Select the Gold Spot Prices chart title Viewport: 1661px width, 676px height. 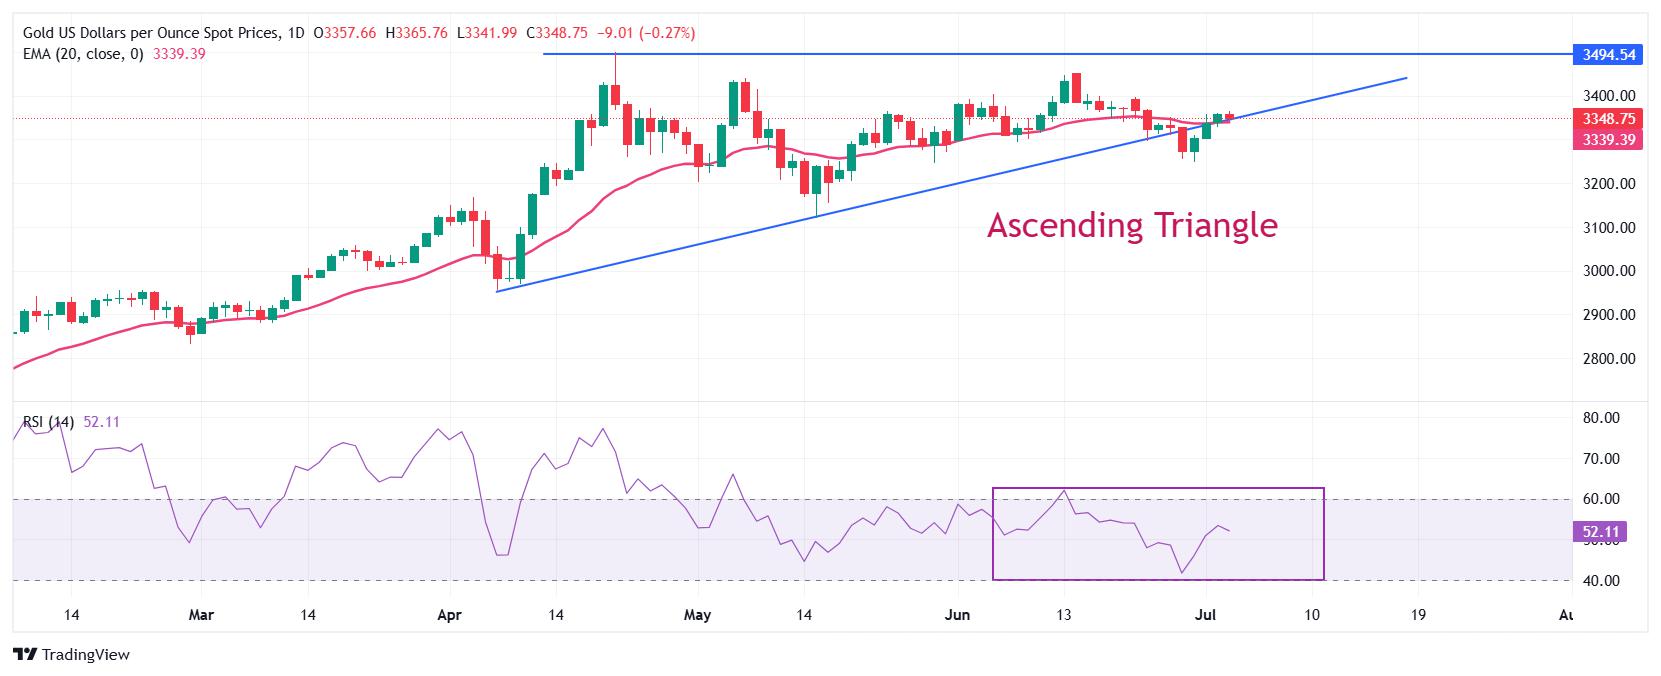150,33
